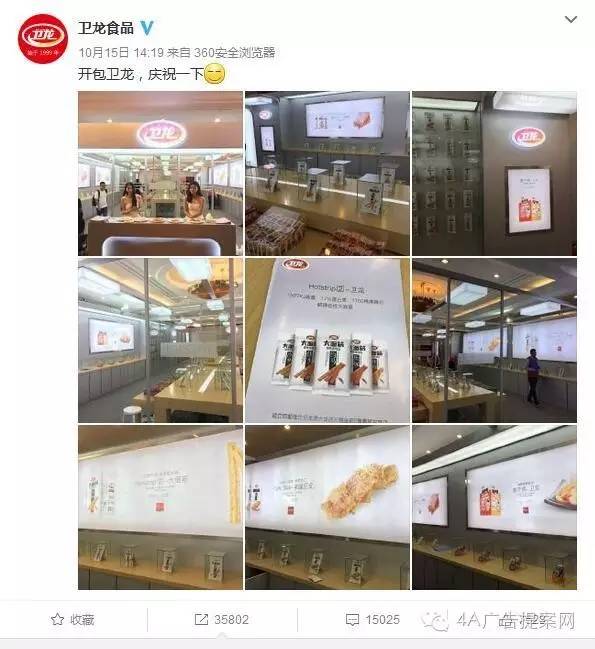Open the 卫龙食品 account name link

(106, 28)
